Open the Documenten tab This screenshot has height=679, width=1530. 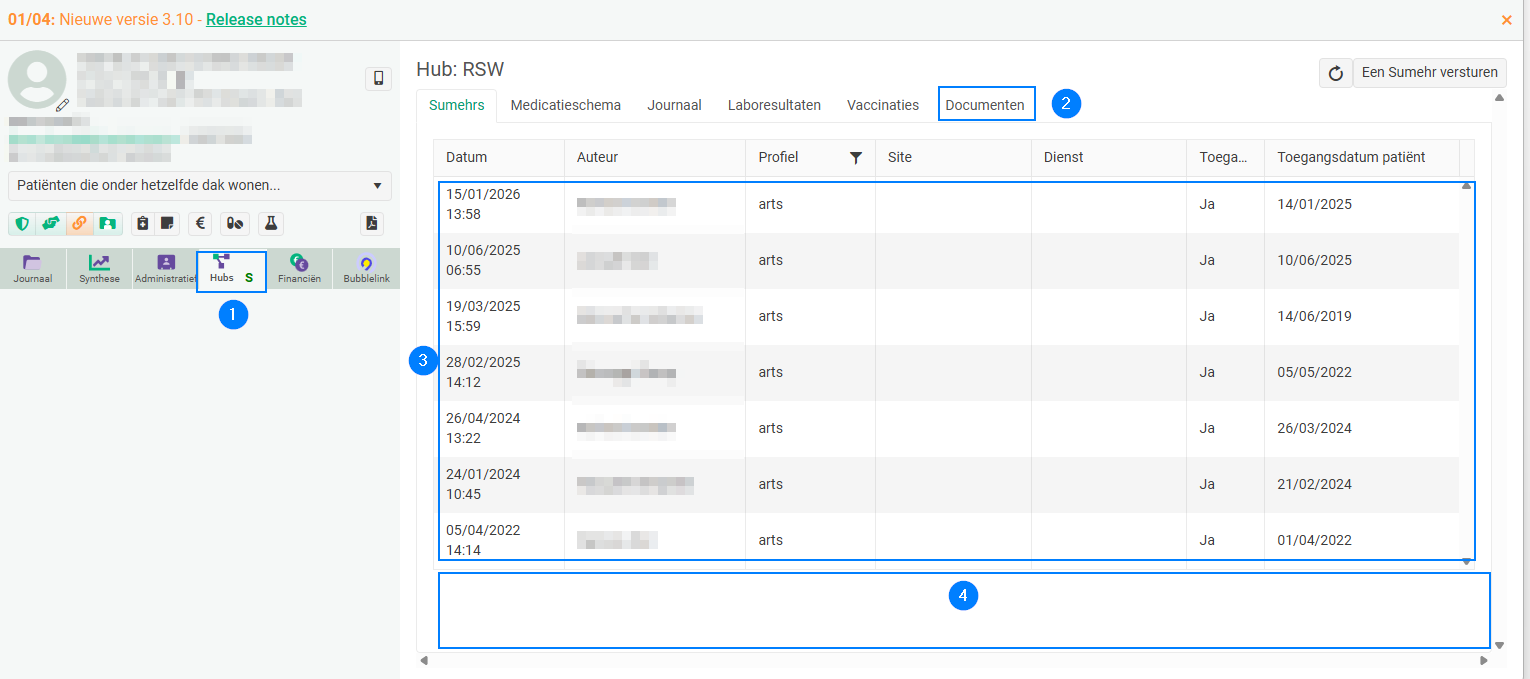pyautogui.click(x=985, y=105)
